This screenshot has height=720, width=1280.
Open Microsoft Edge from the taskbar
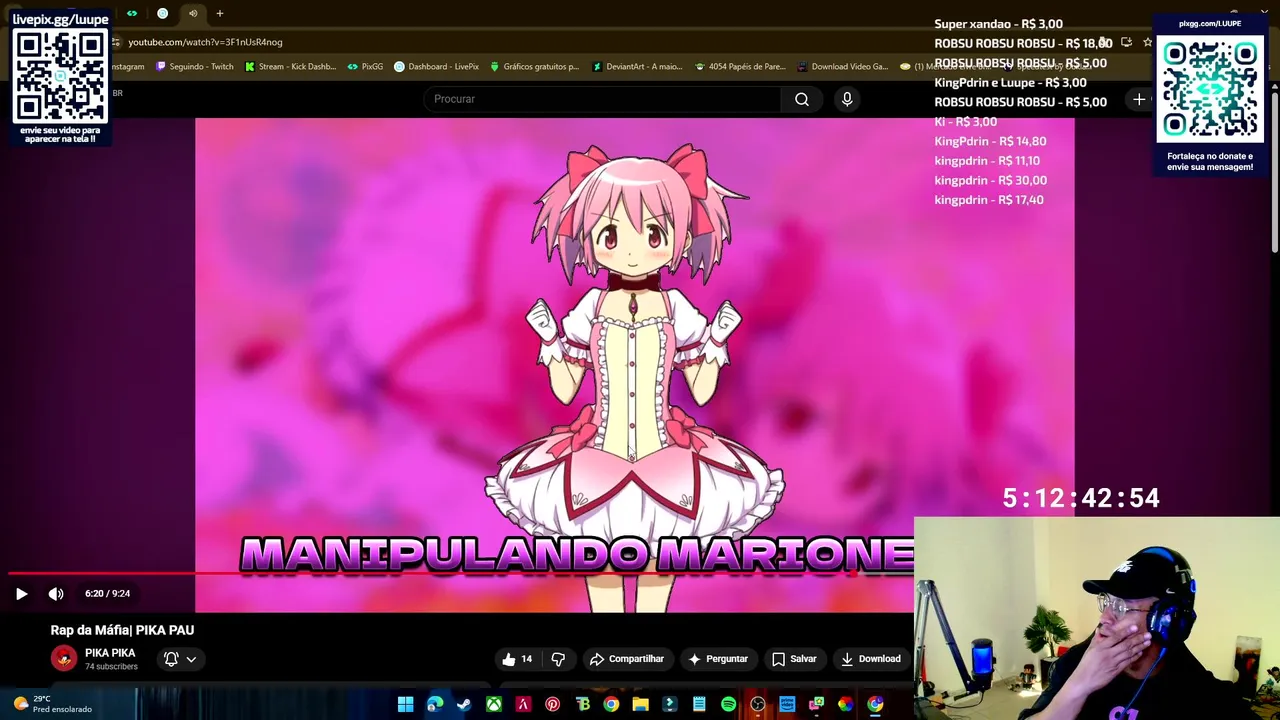click(435, 705)
